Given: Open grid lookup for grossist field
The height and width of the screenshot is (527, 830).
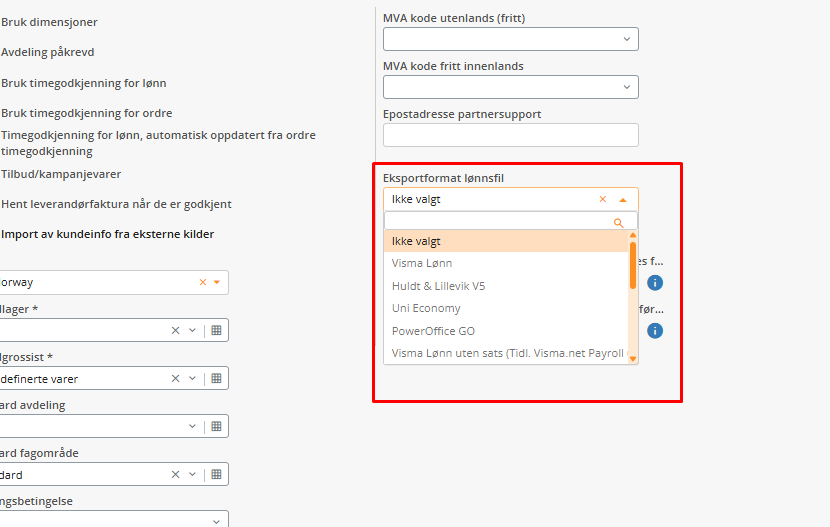Looking at the screenshot, I should coord(216,378).
